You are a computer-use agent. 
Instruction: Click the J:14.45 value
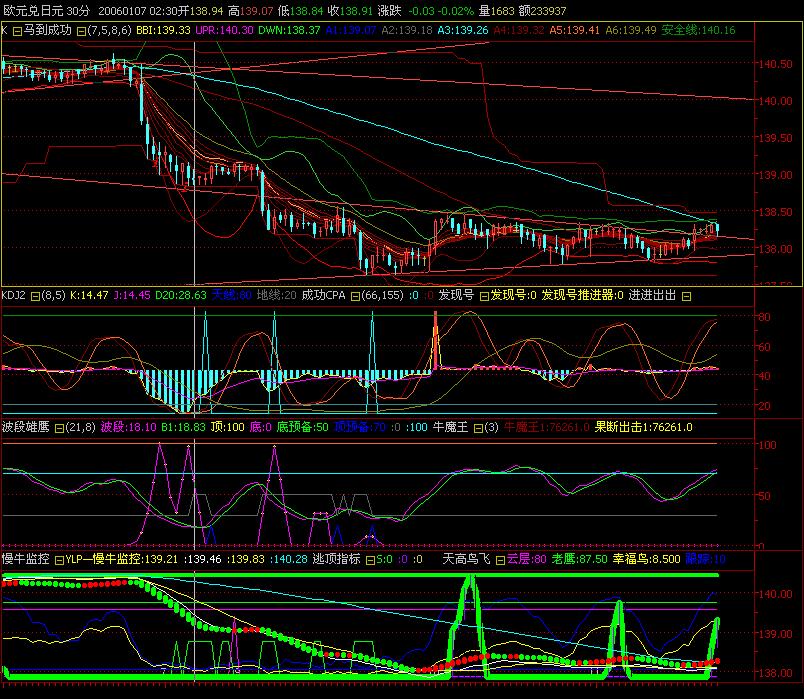coord(132,295)
